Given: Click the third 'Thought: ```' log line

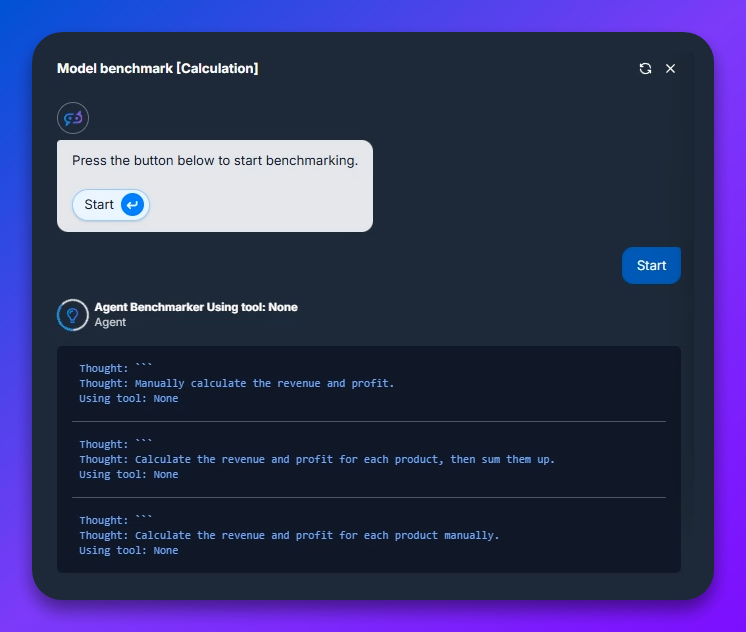Looking at the screenshot, I should click(x=116, y=520).
